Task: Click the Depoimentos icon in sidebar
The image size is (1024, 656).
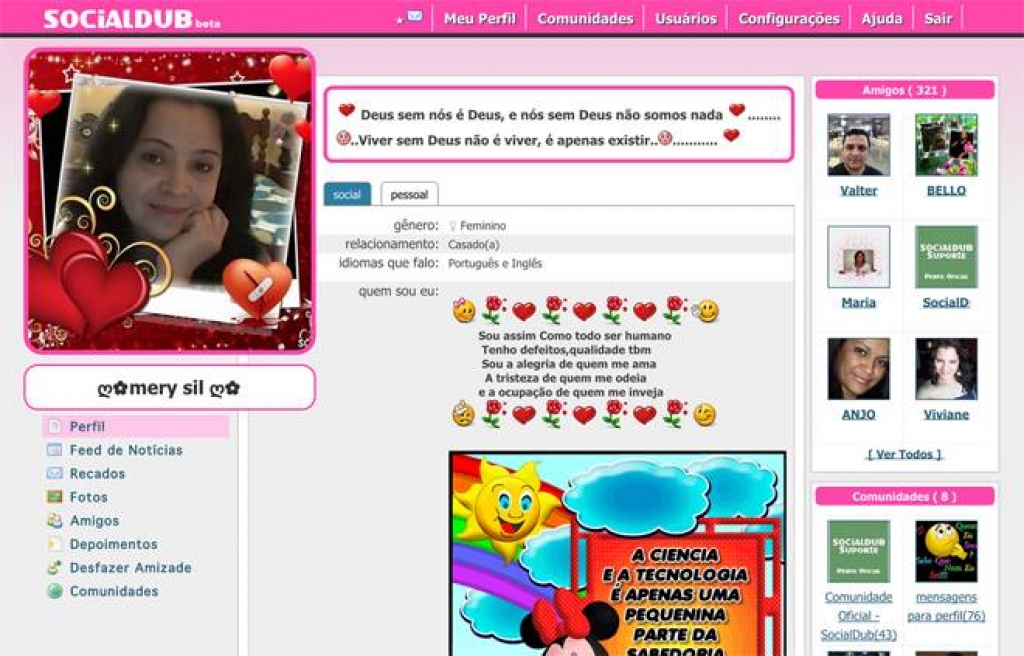Action: coord(55,544)
